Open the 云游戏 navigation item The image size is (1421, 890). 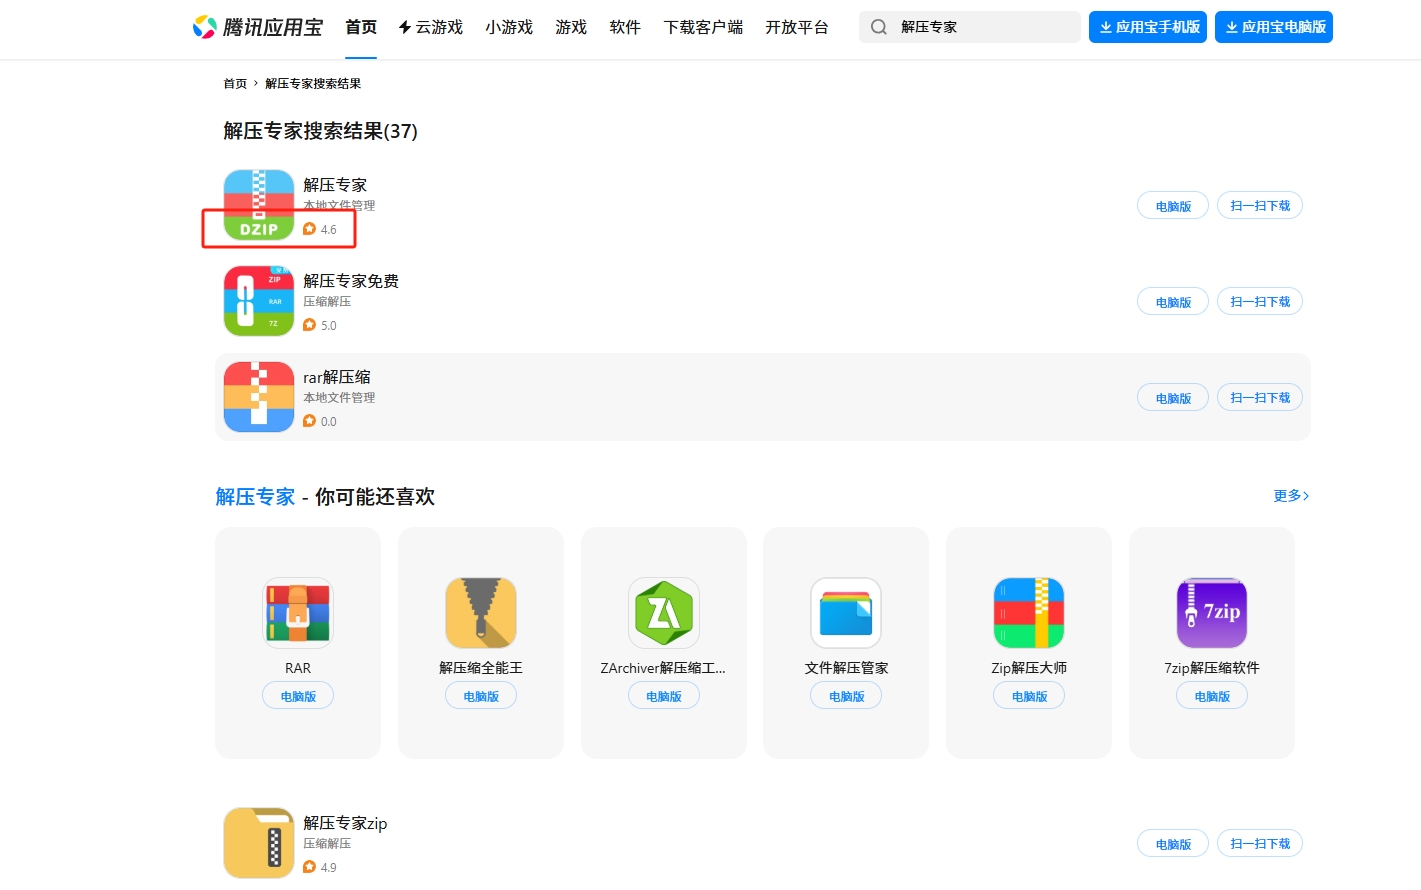coord(431,27)
